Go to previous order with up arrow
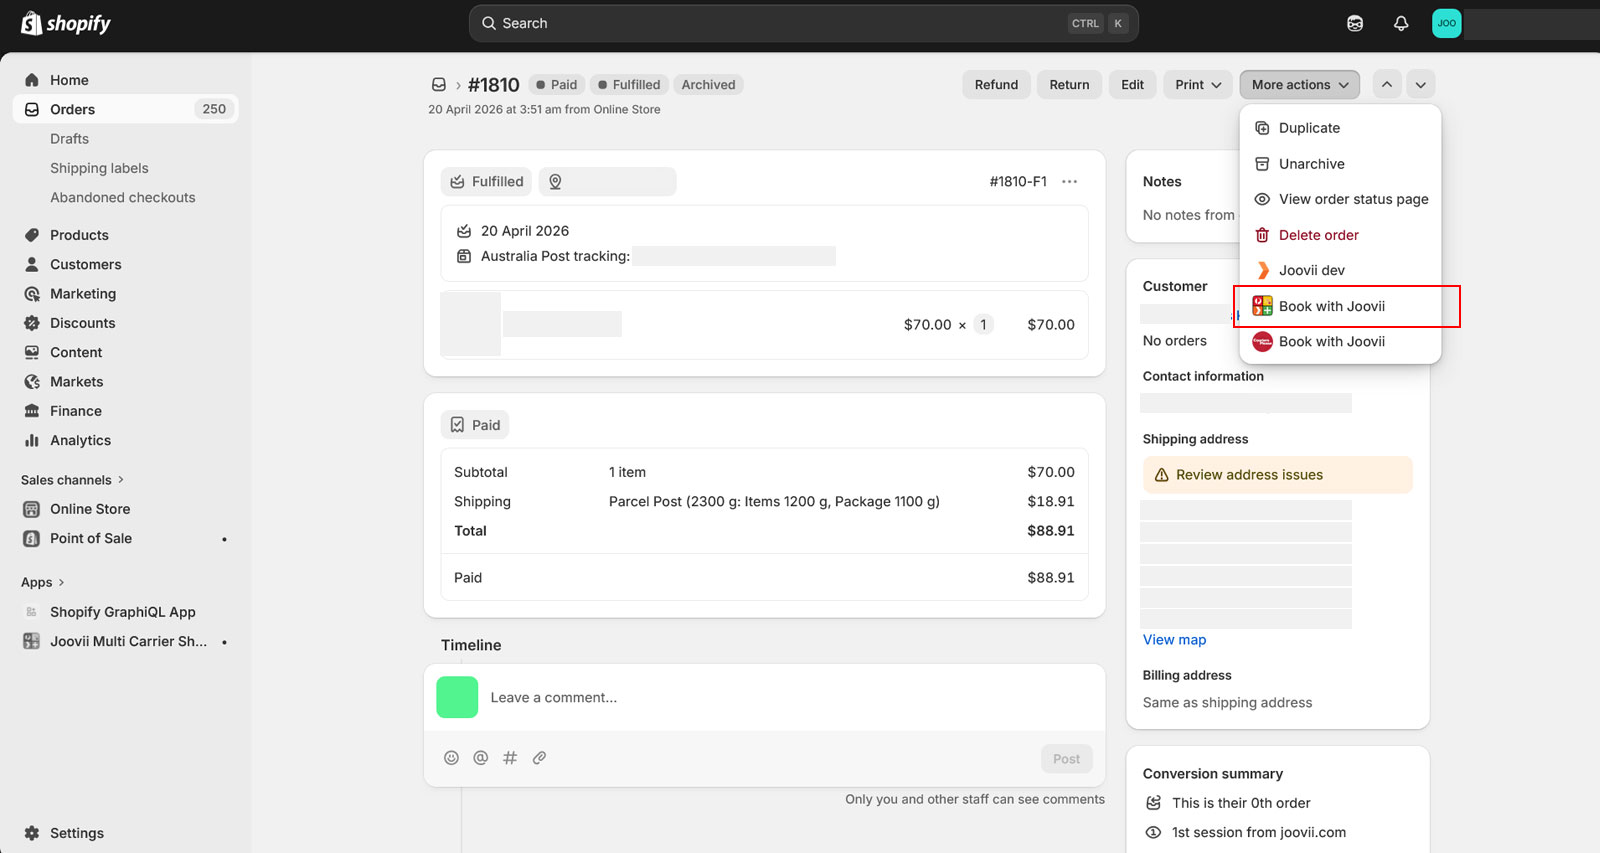1600x853 pixels. tap(1387, 85)
